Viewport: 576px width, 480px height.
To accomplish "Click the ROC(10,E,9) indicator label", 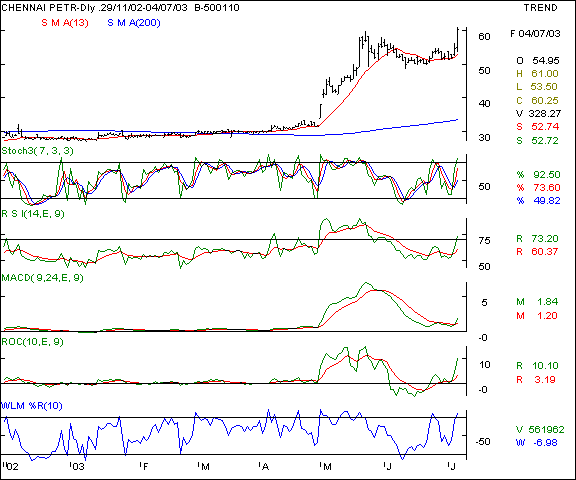I will point(32,342).
